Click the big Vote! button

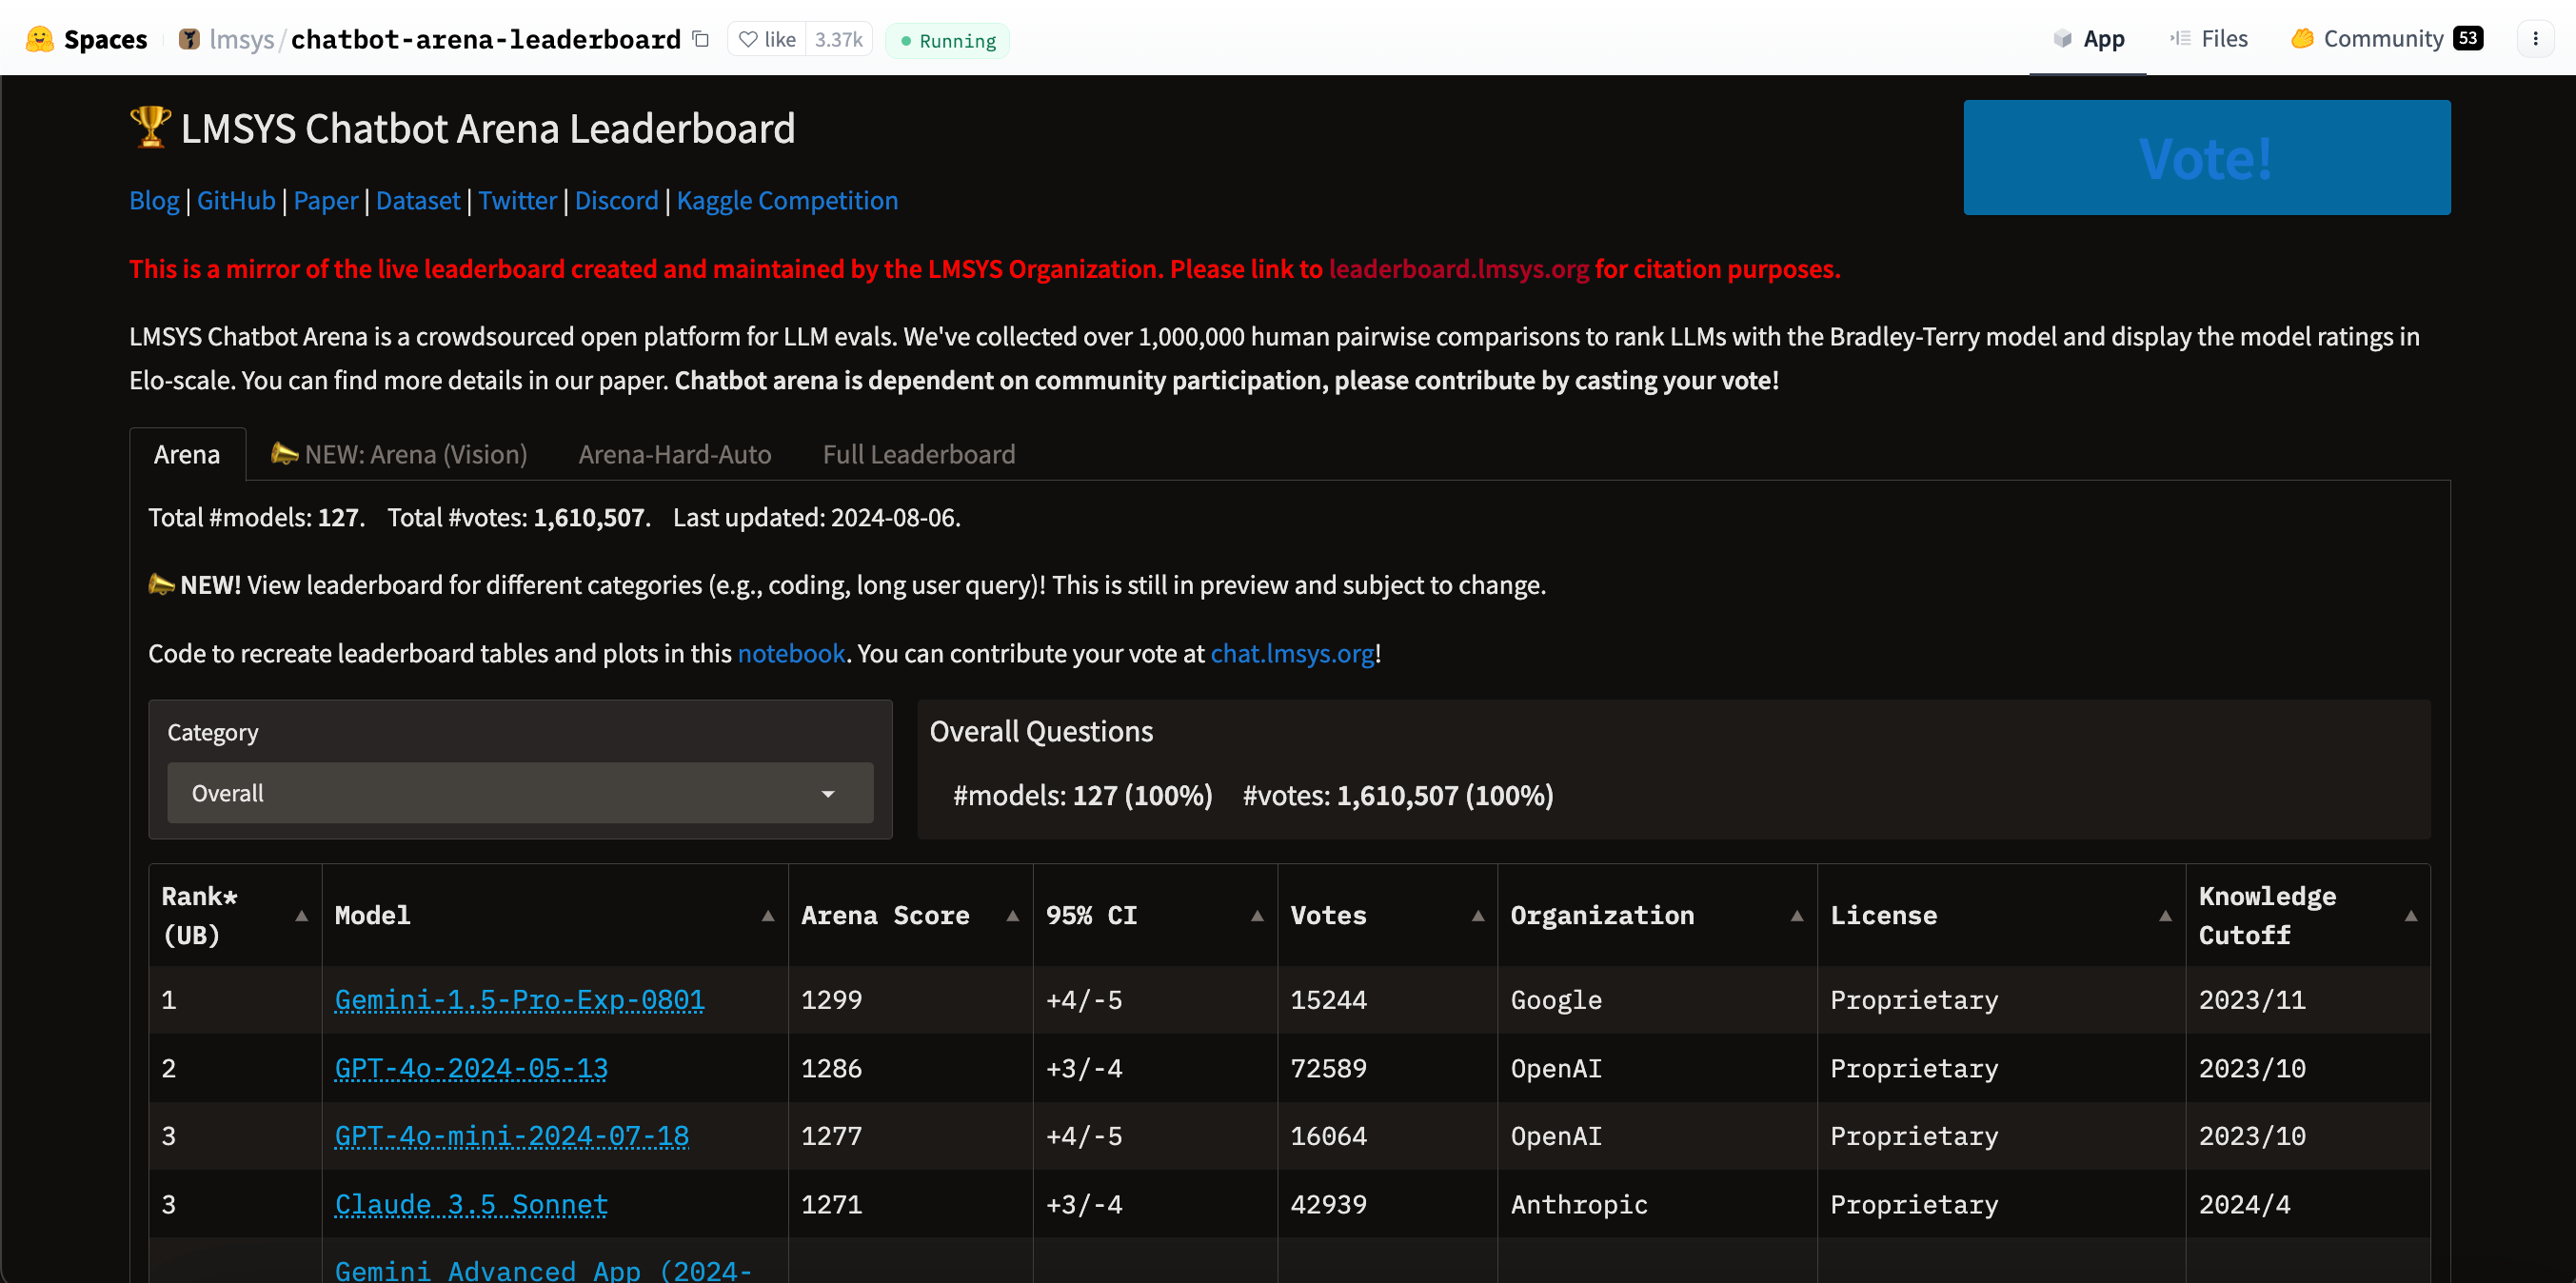point(2206,157)
